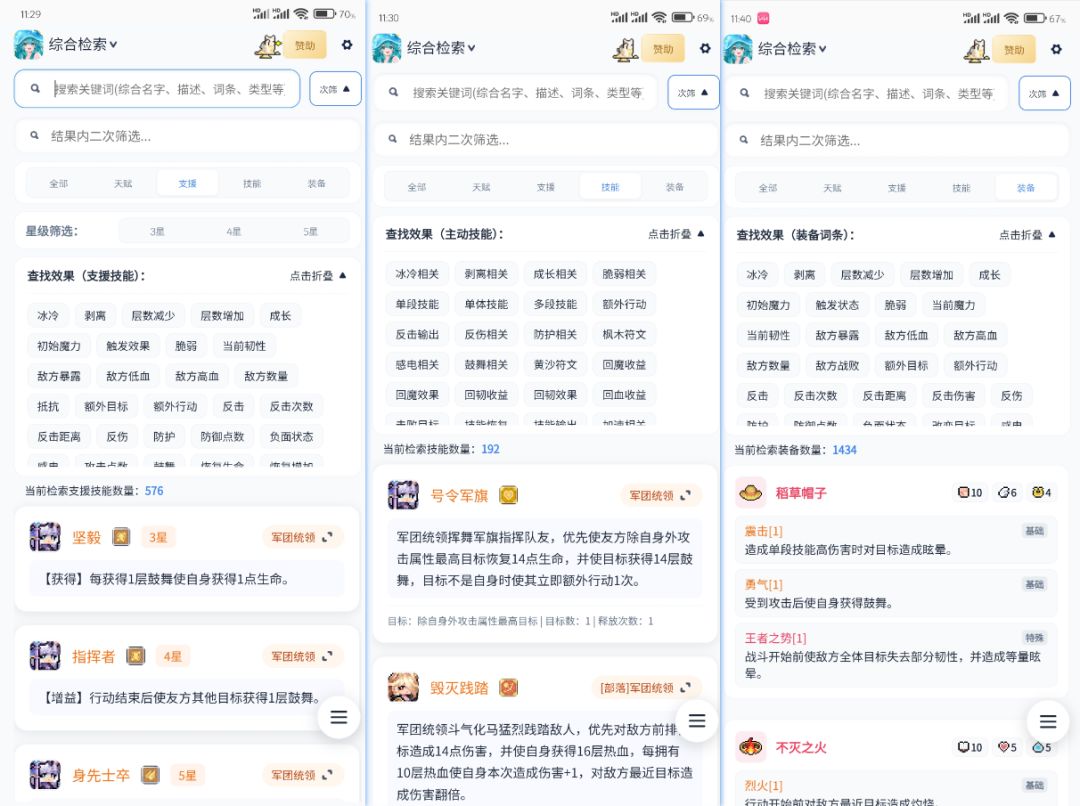Tap the blue-haired avatar in 11:30 screen
Image resolution: width=1080 pixels, height=806 pixels.
tap(386, 48)
